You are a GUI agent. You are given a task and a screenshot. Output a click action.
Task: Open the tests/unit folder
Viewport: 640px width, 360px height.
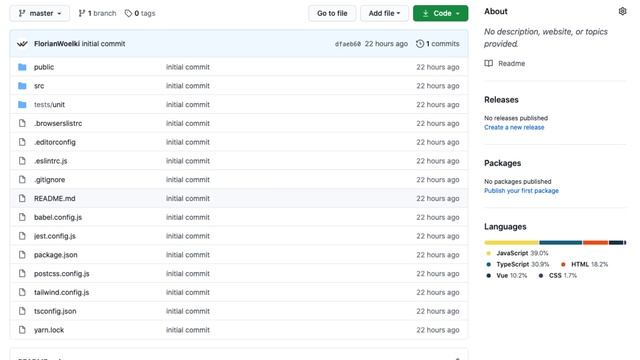point(49,104)
